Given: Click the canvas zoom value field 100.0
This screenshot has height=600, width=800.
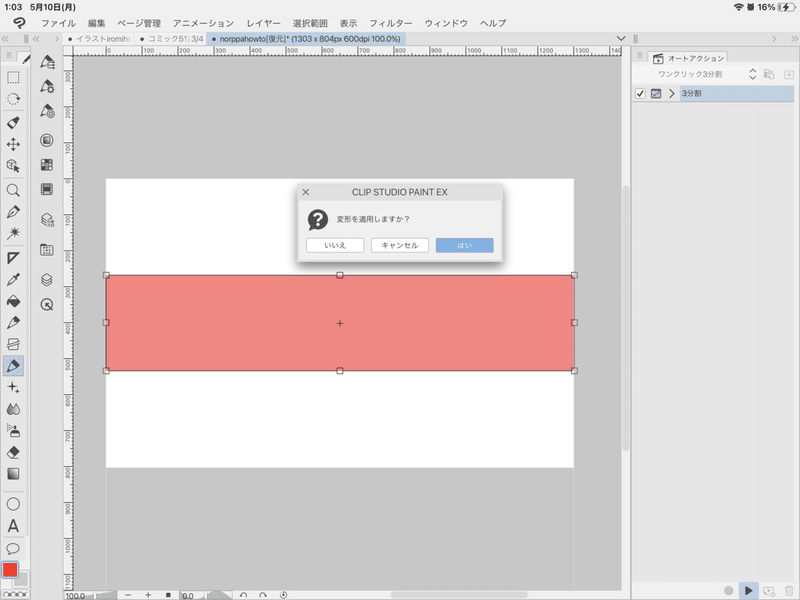Looking at the screenshot, I should [78, 595].
